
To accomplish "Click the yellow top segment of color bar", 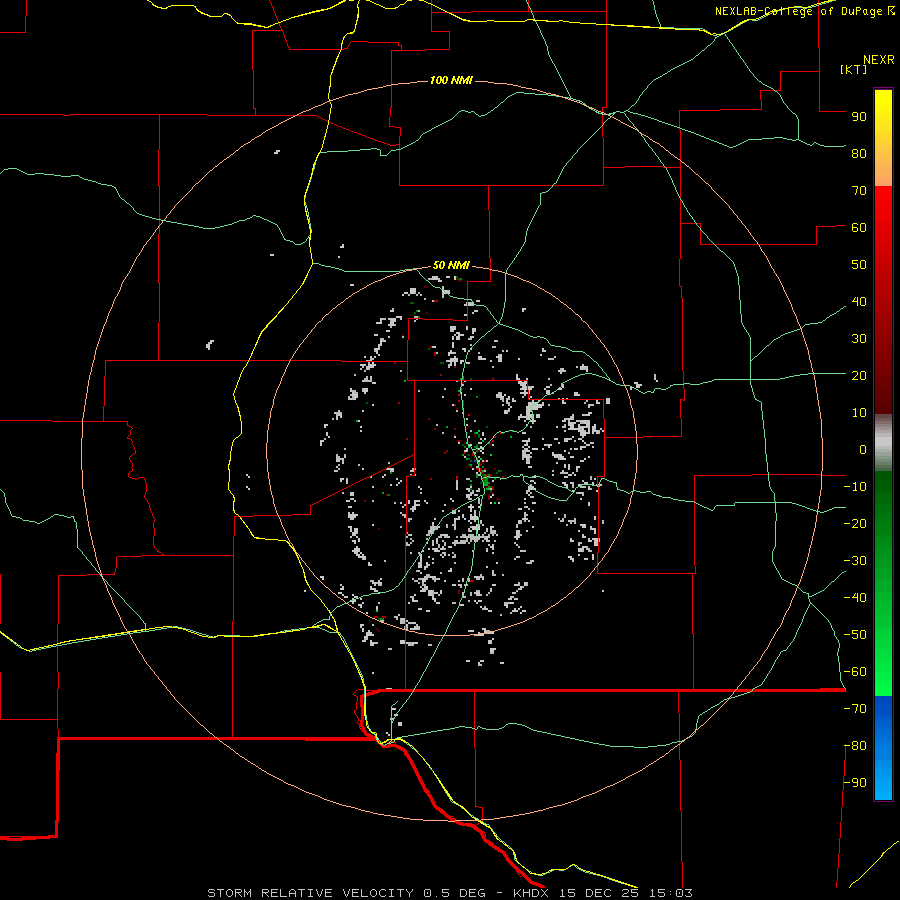I will (883, 138).
